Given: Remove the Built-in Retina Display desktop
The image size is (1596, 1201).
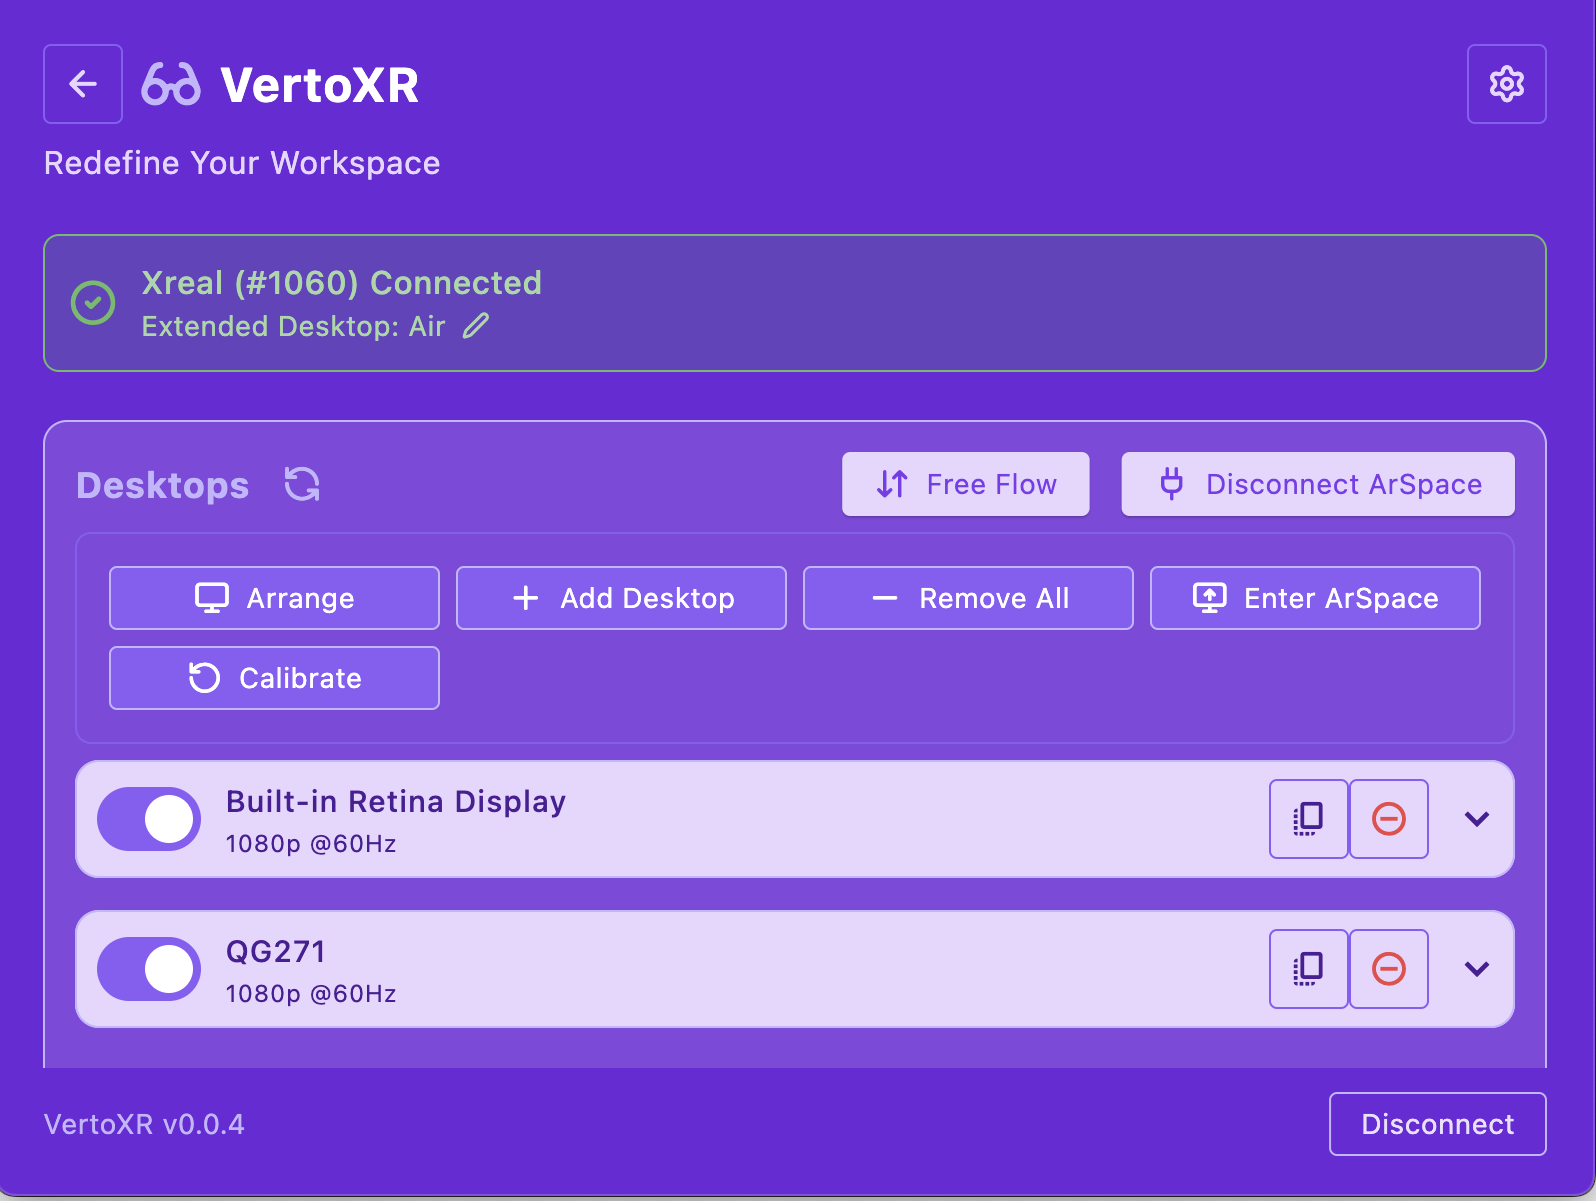Looking at the screenshot, I should [x=1388, y=819].
